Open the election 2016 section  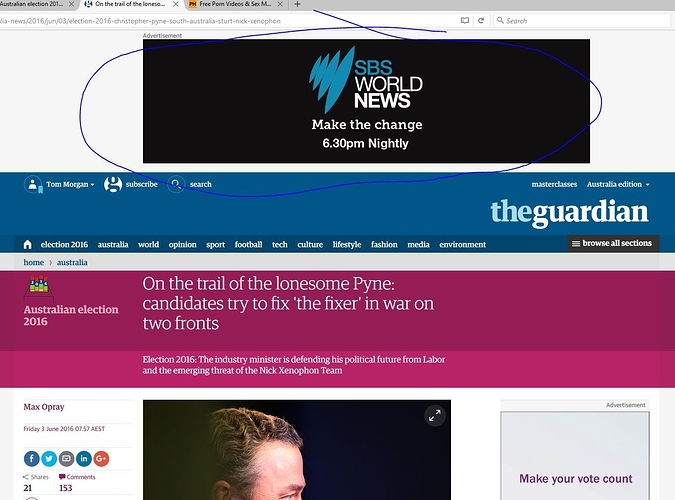pyautogui.click(x=64, y=245)
